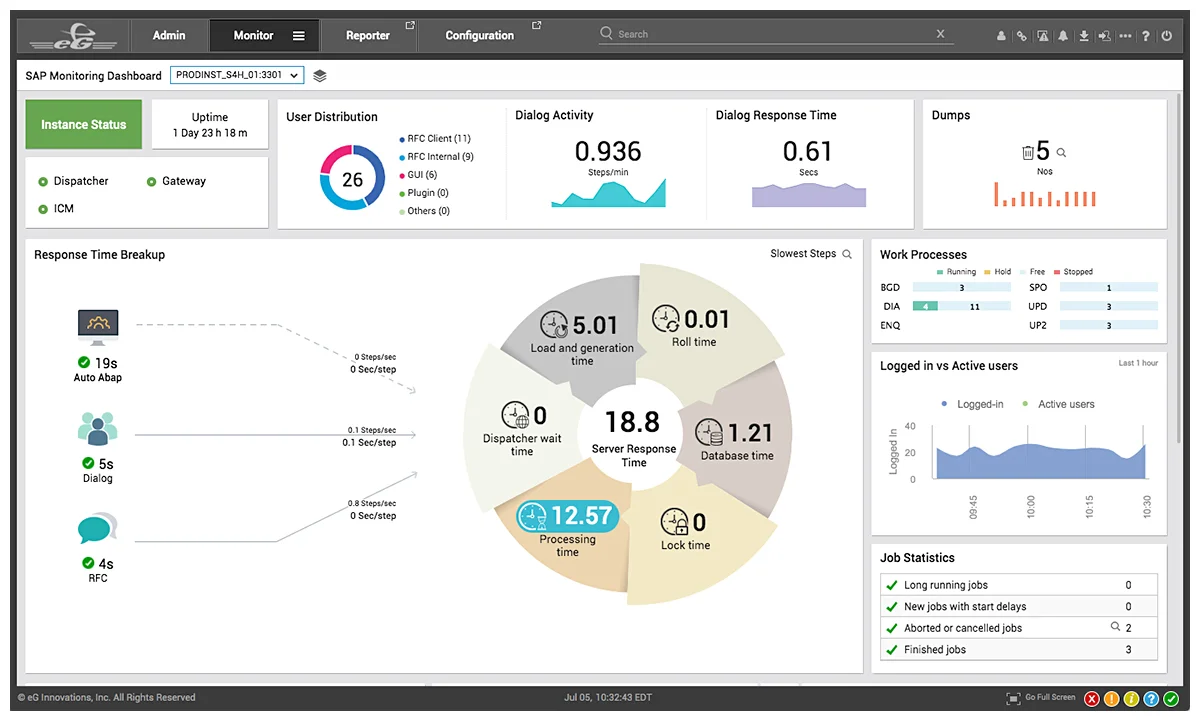Click the Finished jobs row
Viewport: 1200px width, 721px height.
click(x=1018, y=649)
